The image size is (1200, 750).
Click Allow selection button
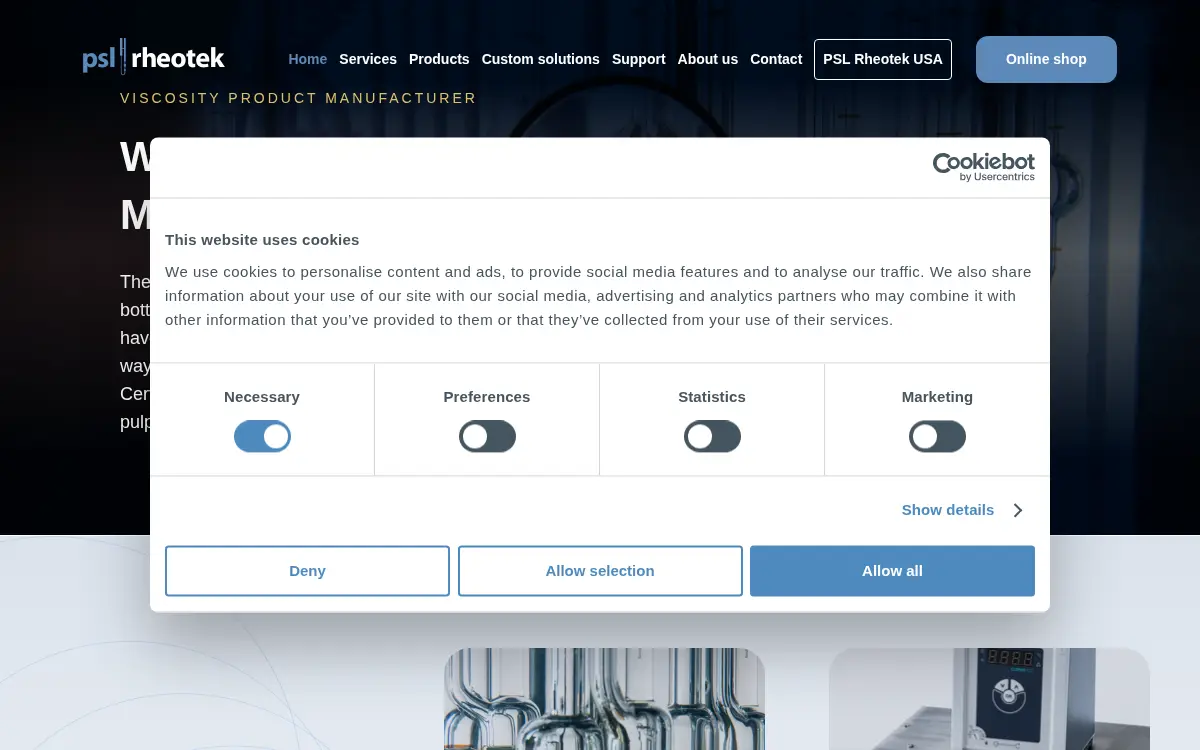tap(600, 571)
